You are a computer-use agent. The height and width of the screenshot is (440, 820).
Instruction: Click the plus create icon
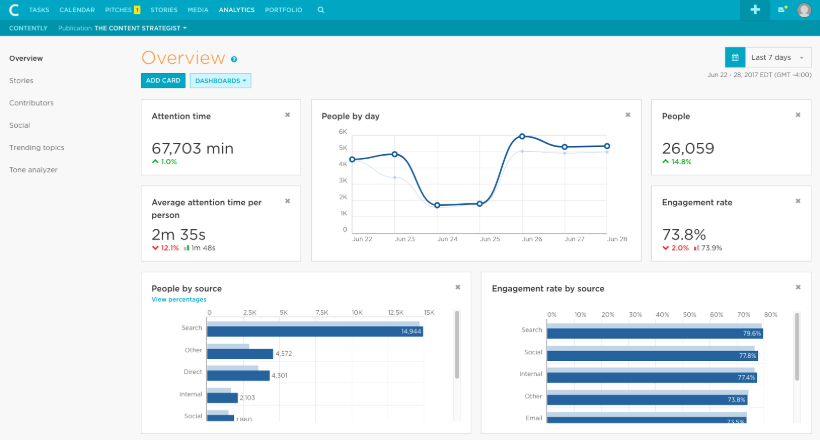(x=755, y=10)
